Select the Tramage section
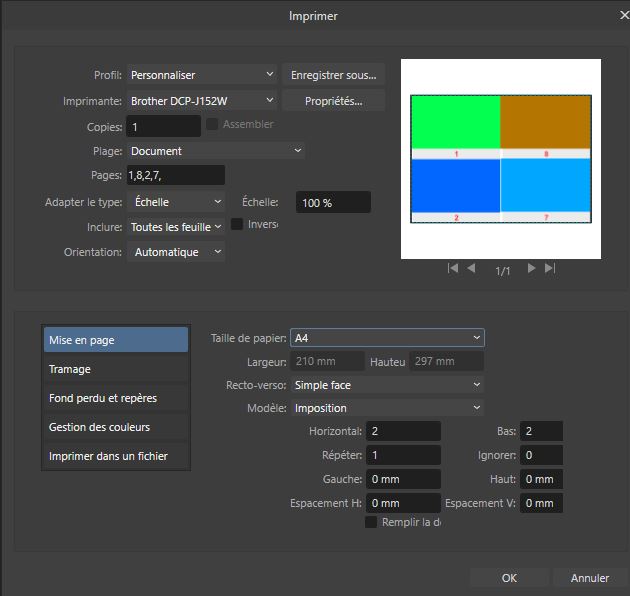This screenshot has height=596, width=630. (x=116, y=369)
